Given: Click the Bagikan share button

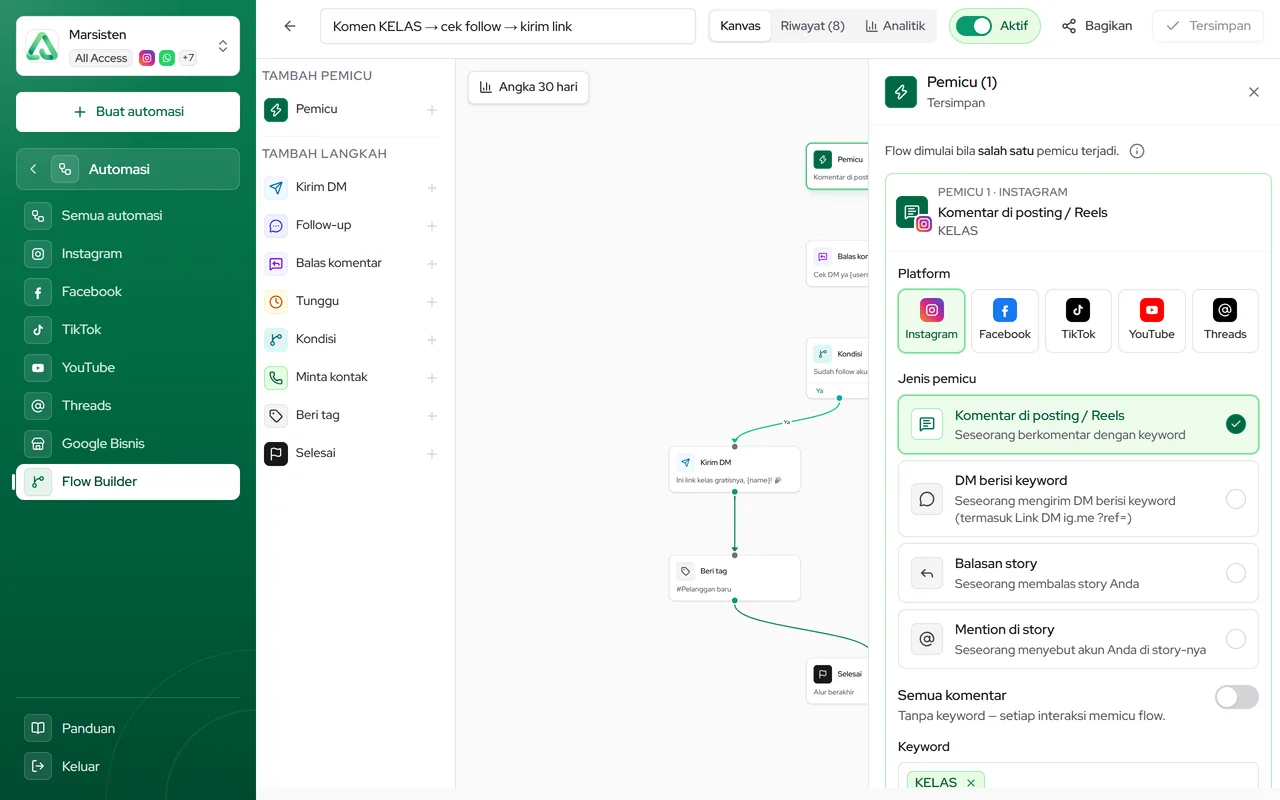Looking at the screenshot, I should point(1097,26).
